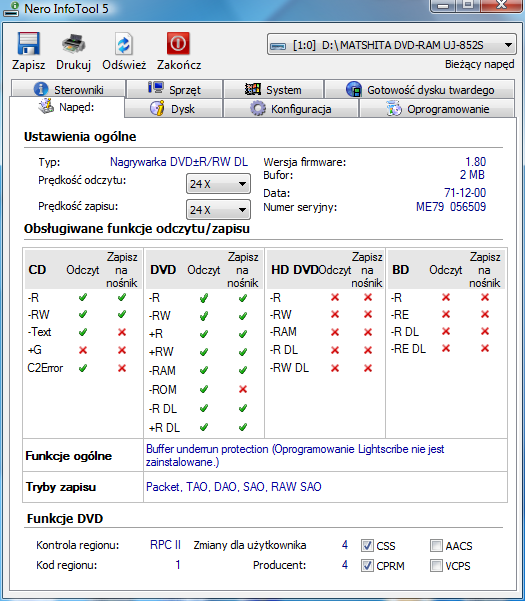Viewport: 525px width, 601px height.
Task: Click the Oprogramowanie tab icon
Action: point(394,108)
